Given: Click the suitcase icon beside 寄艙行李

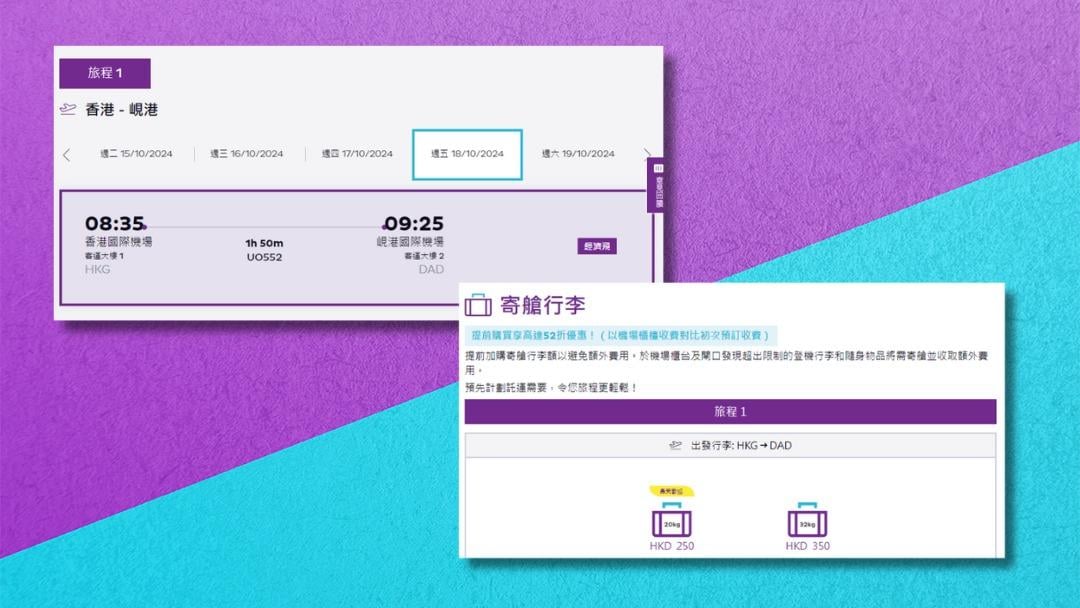Looking at the screenshot, I should tap(478, 305).
